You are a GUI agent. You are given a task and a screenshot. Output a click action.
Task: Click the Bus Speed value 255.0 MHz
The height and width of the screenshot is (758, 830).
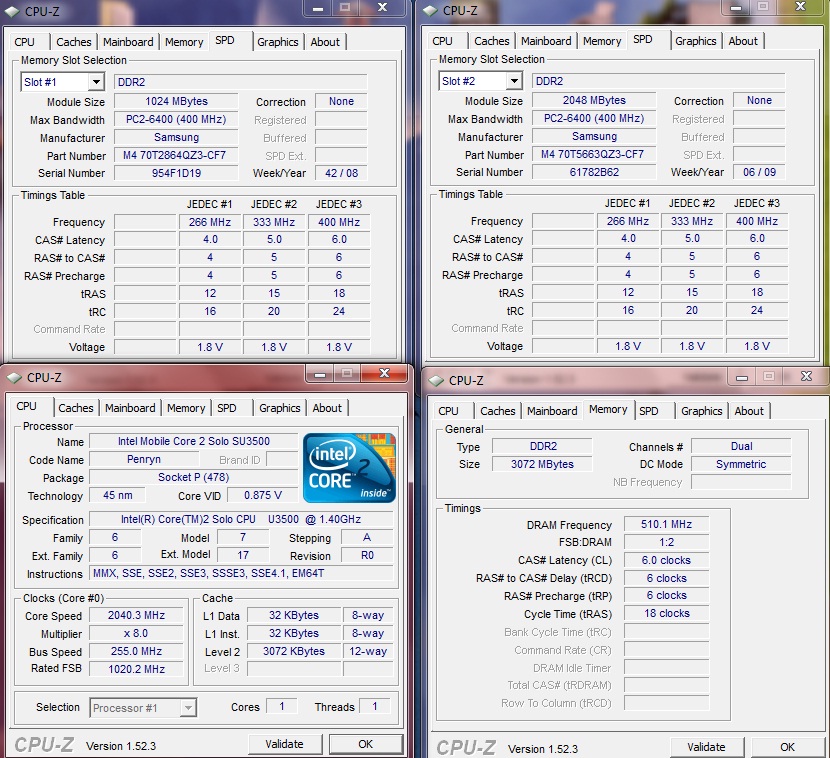pyautogui.click(x=136, y=651)
